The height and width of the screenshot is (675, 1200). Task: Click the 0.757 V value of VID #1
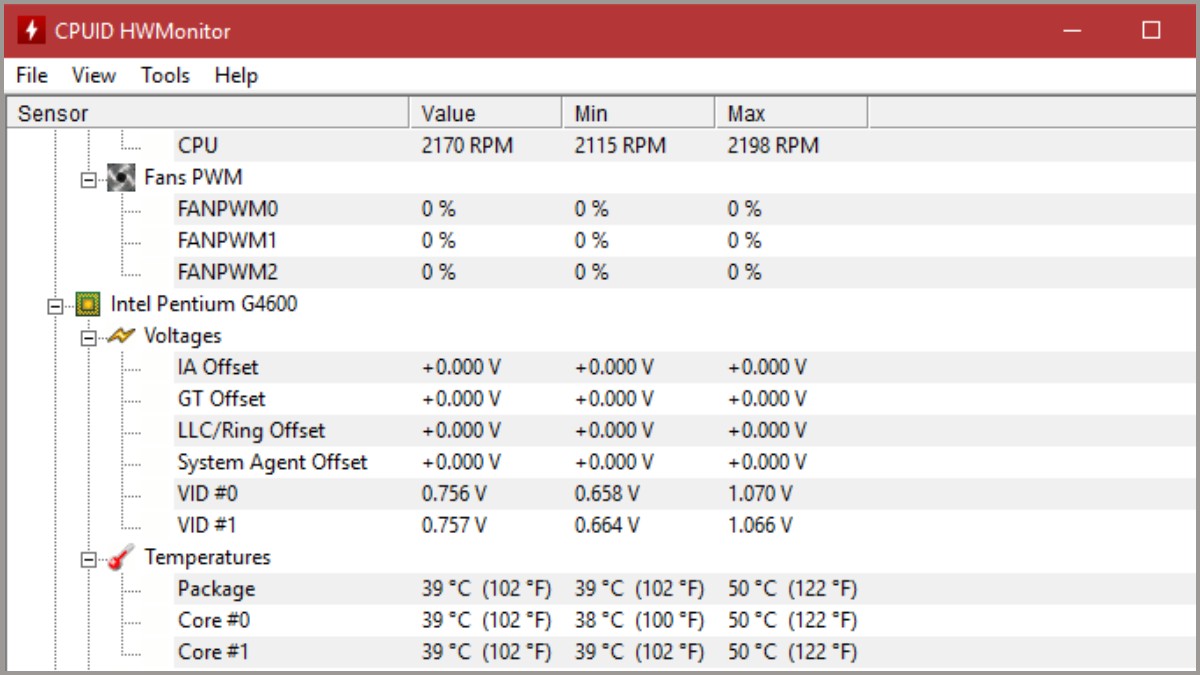coord(454,525)
